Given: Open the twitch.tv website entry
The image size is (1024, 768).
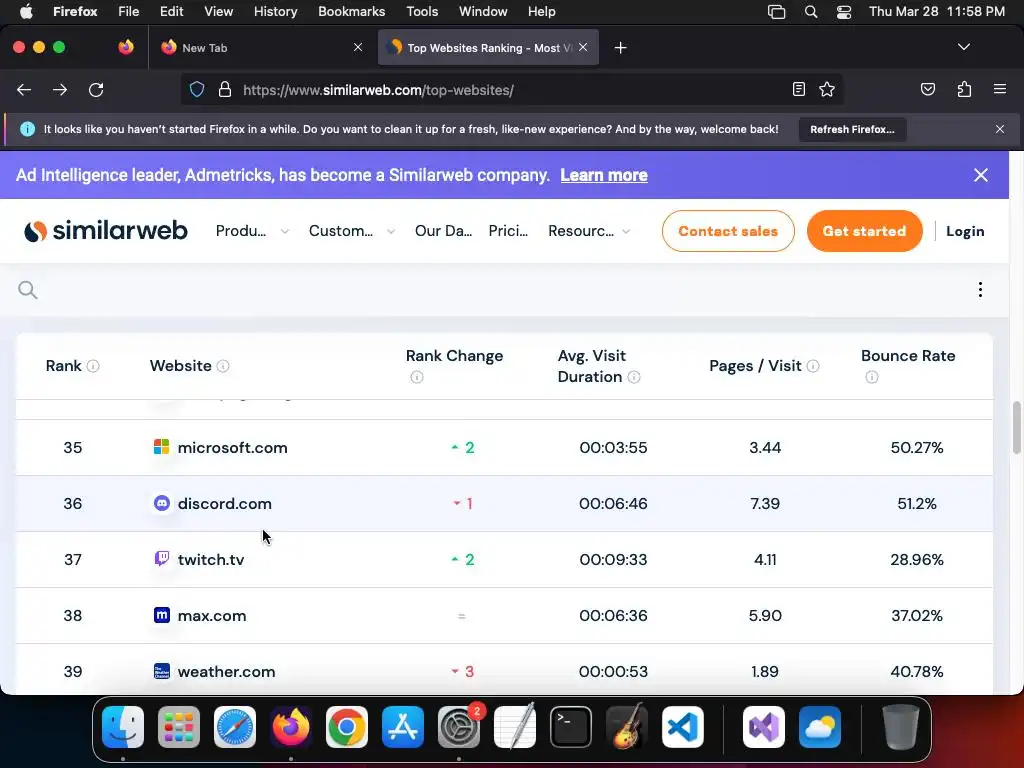Looking at the screenshot, I should point(211,560).
